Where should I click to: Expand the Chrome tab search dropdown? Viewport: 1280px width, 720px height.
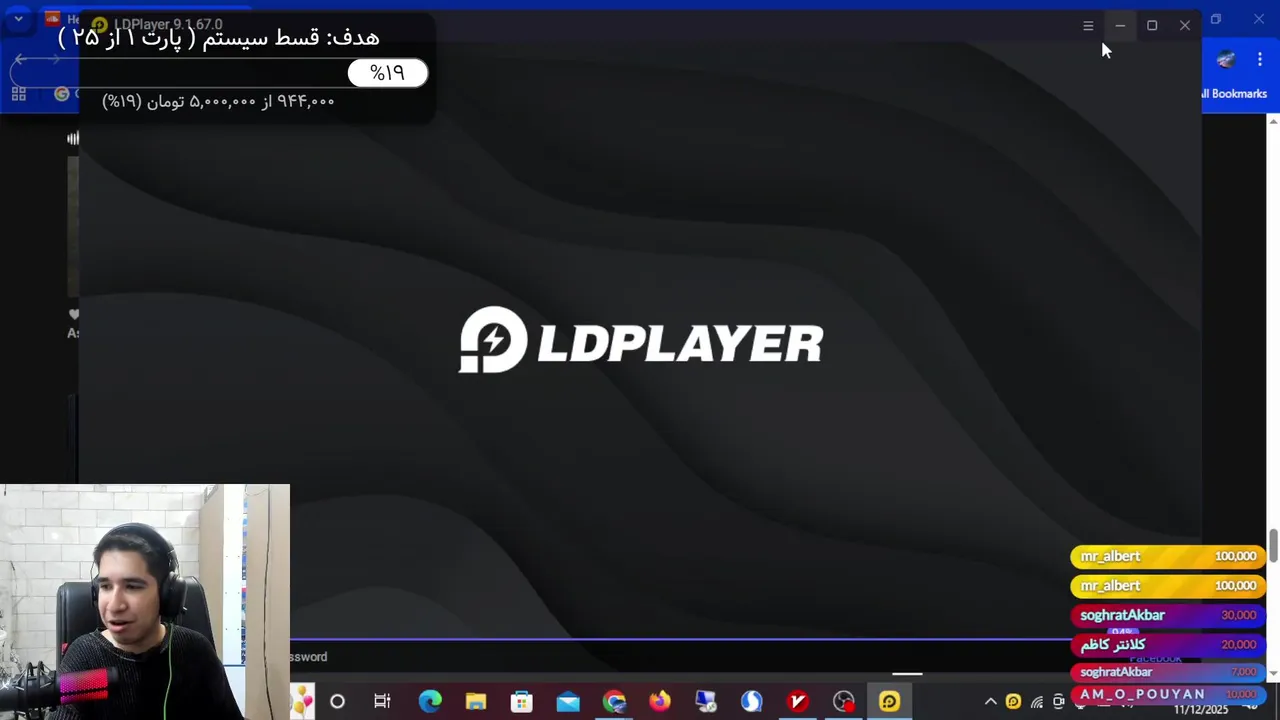coord(18,19)
